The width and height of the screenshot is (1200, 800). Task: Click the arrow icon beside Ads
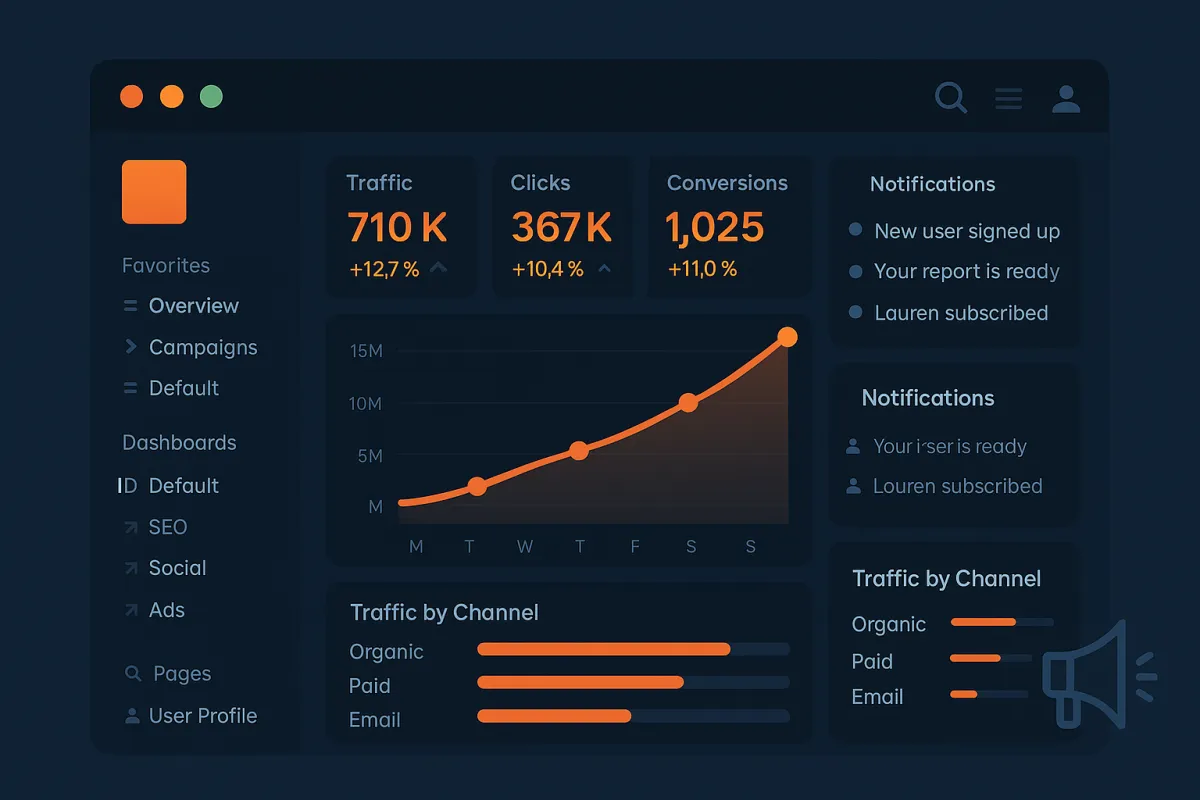(130, 610)
